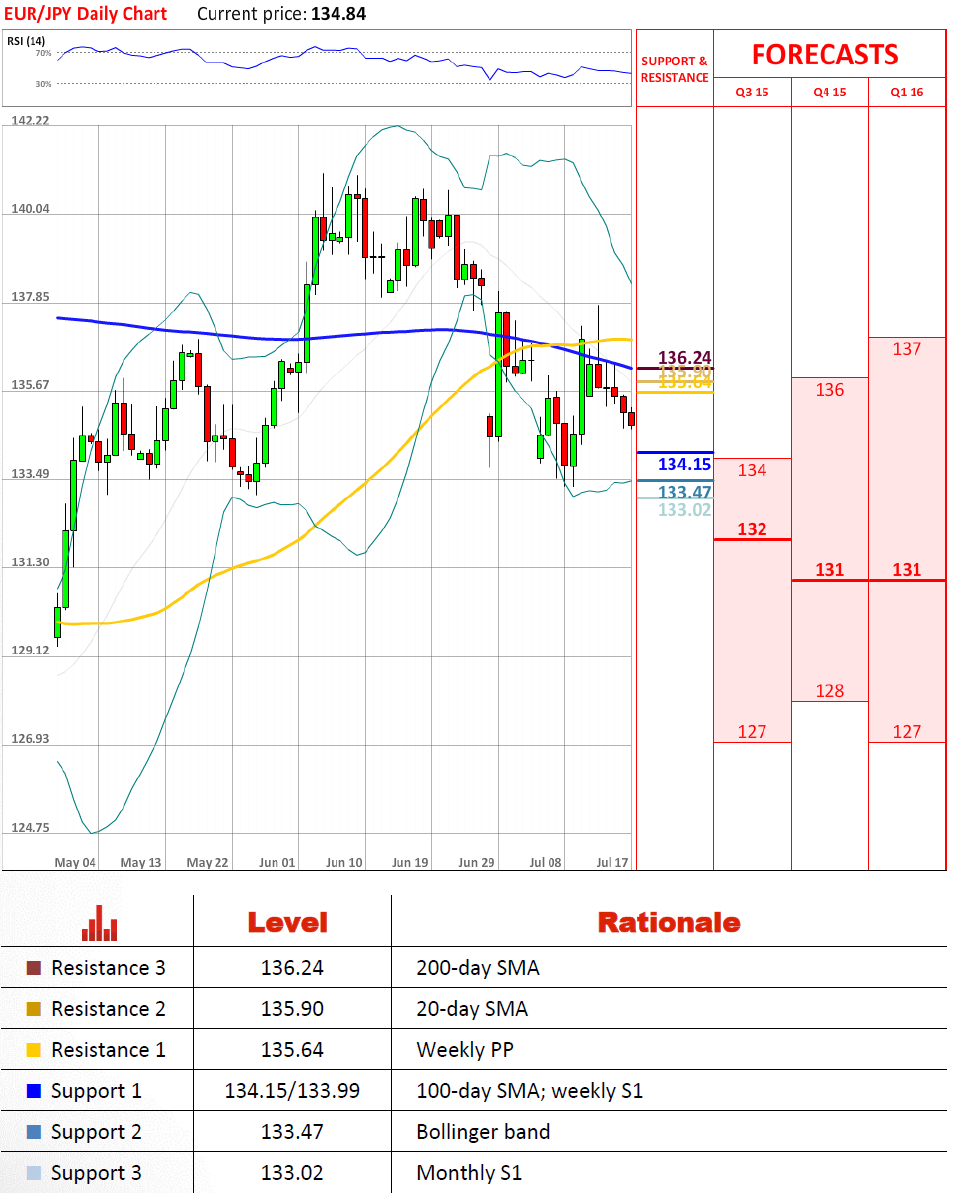The height and width of the screenshot is (1193, 956).
Task: Click the 133.47 support level label
Action: 684,492
